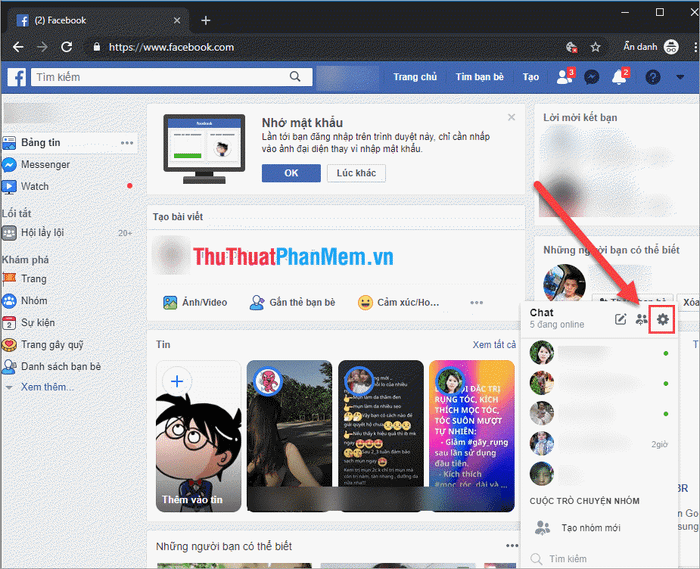This screenshot has height=569, width=700.
Task: Click the OK button in password reminder
Action: [291, 173]
